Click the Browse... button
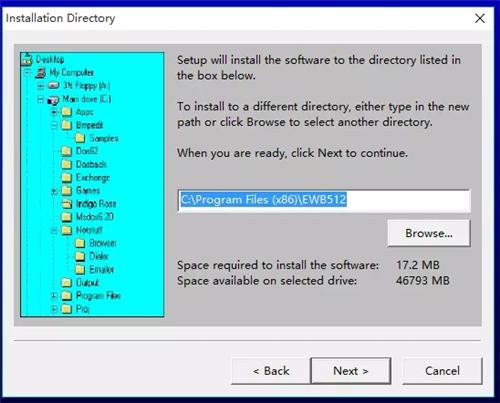500x403 pixels. click(429, 233)
